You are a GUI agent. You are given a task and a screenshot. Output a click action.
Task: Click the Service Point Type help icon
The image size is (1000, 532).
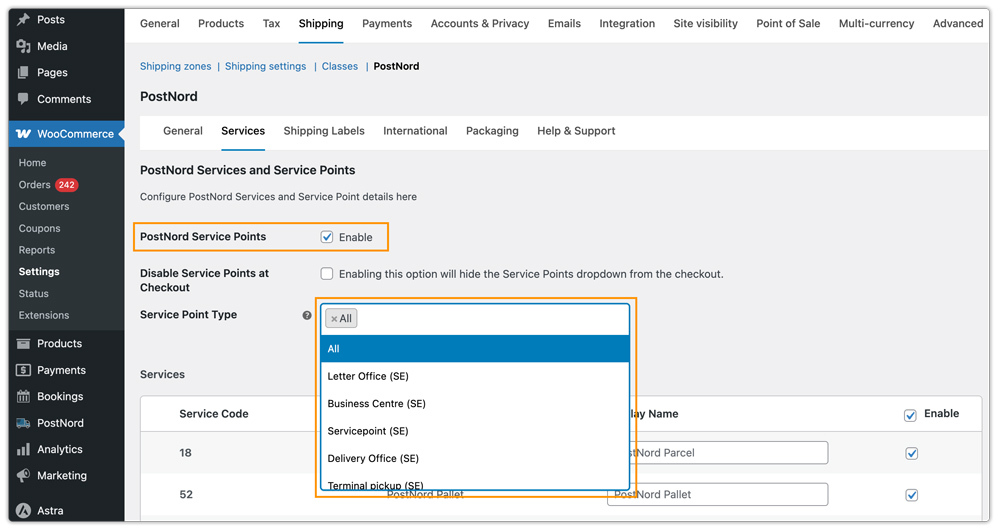point(307,315)
